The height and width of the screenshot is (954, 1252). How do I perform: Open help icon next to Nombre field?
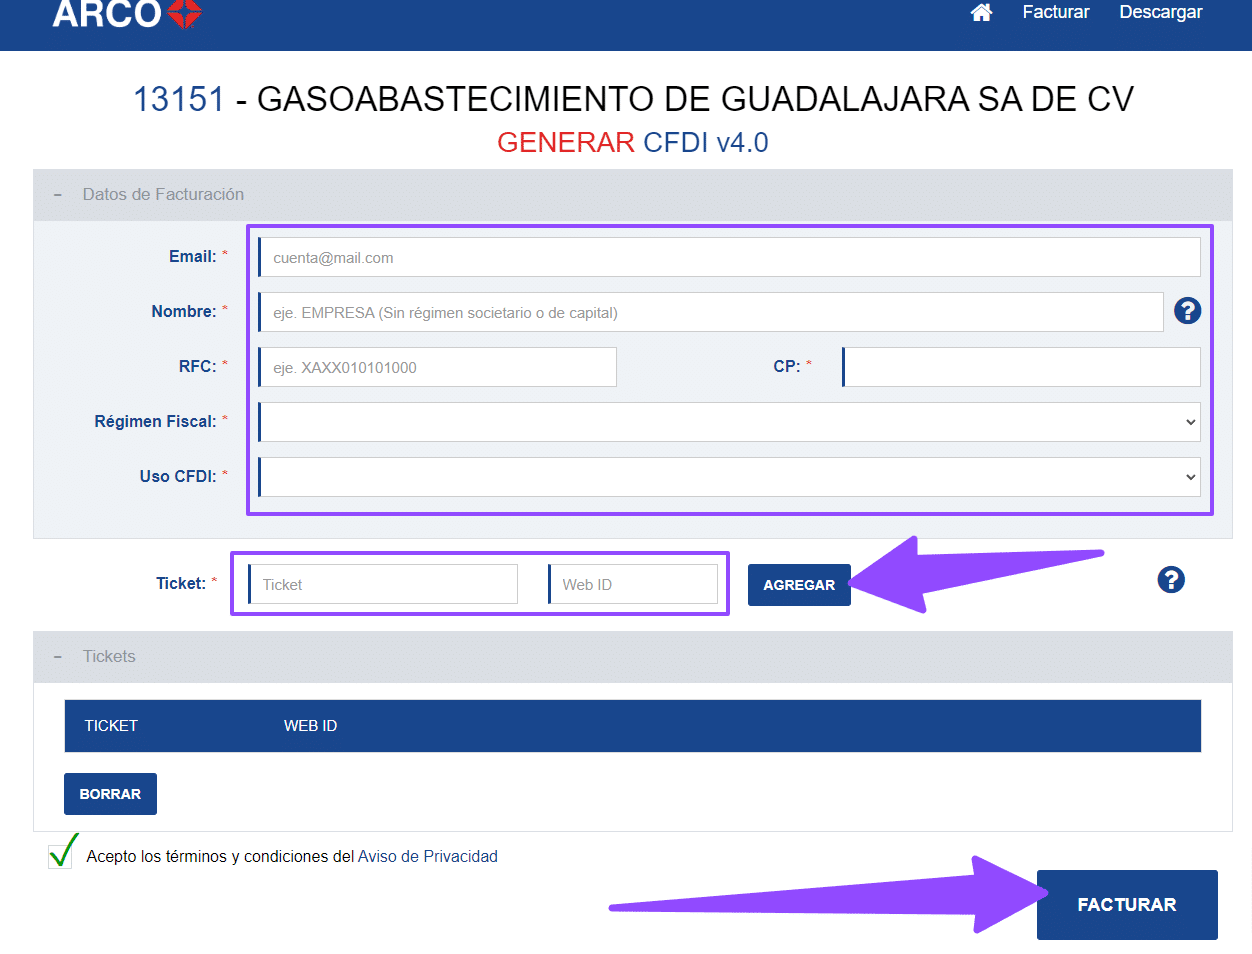[x=1187, y=311]
